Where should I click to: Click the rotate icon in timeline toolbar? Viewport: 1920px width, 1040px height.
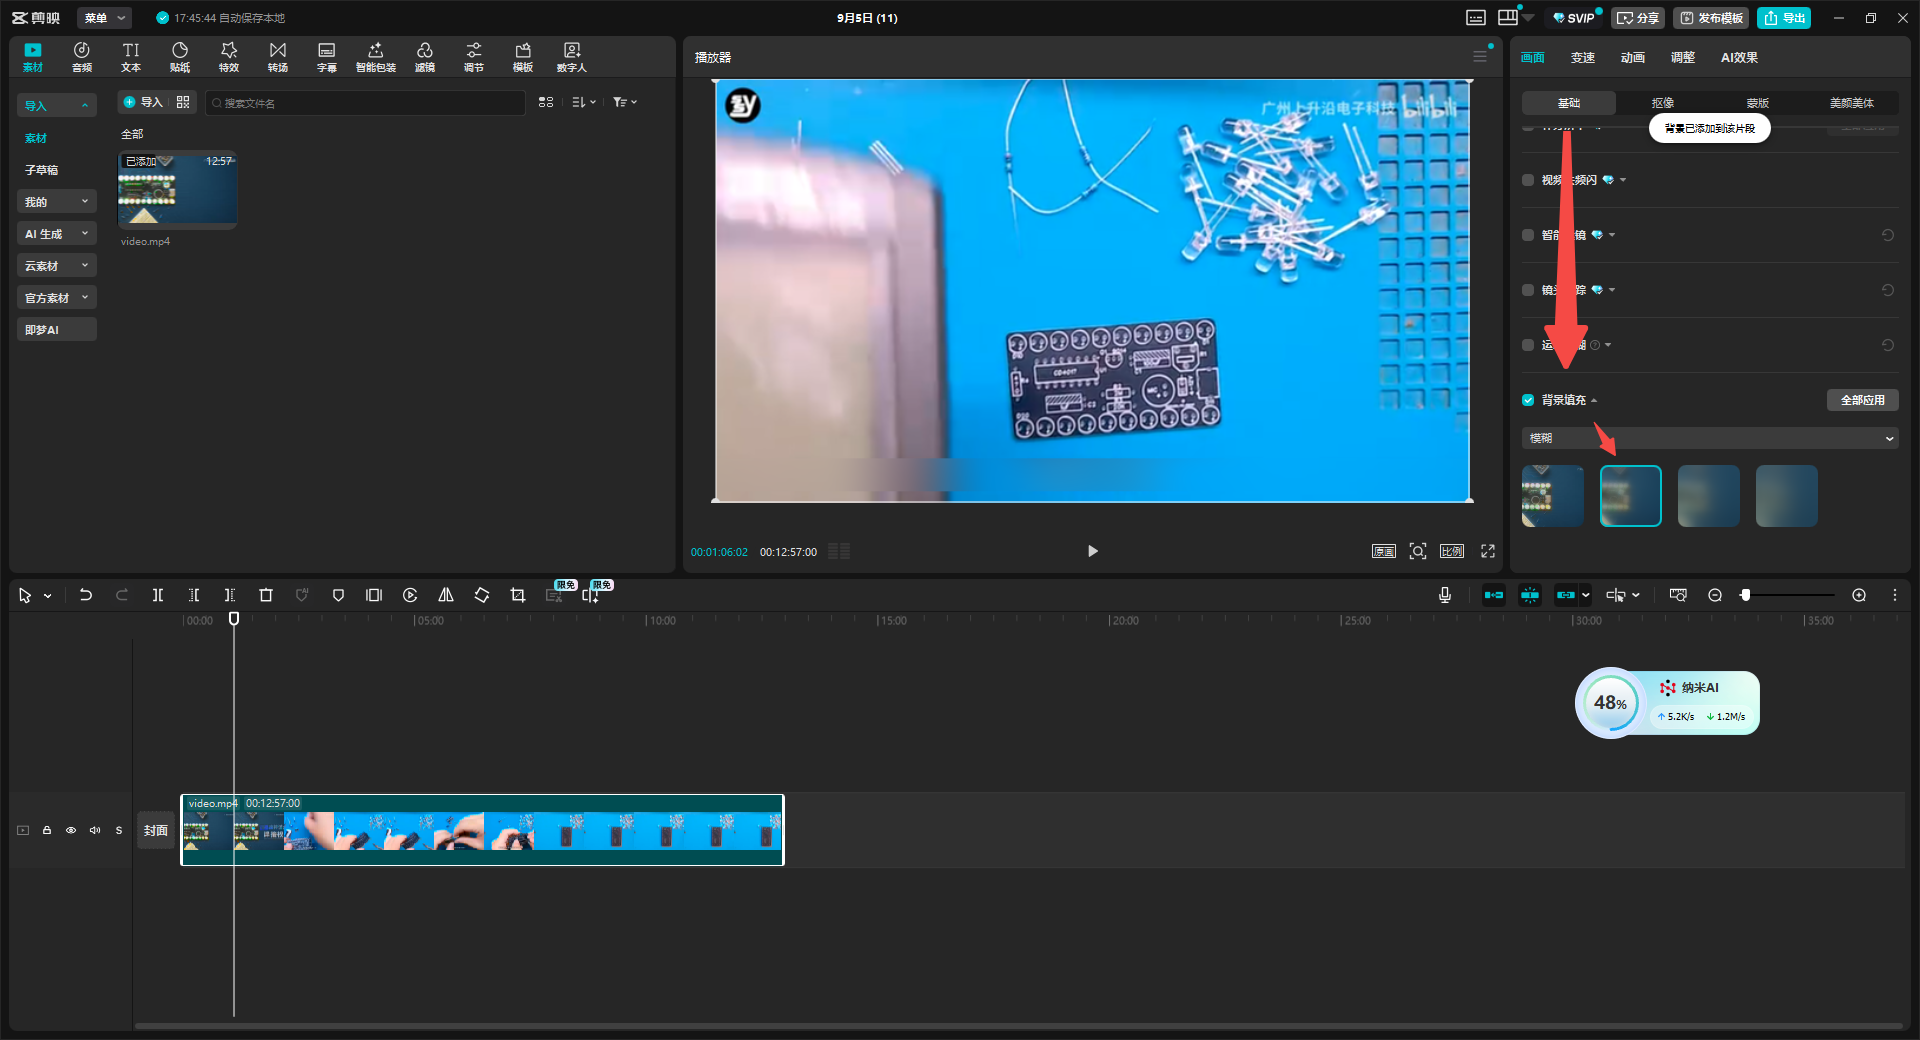[x=482, y=595]
